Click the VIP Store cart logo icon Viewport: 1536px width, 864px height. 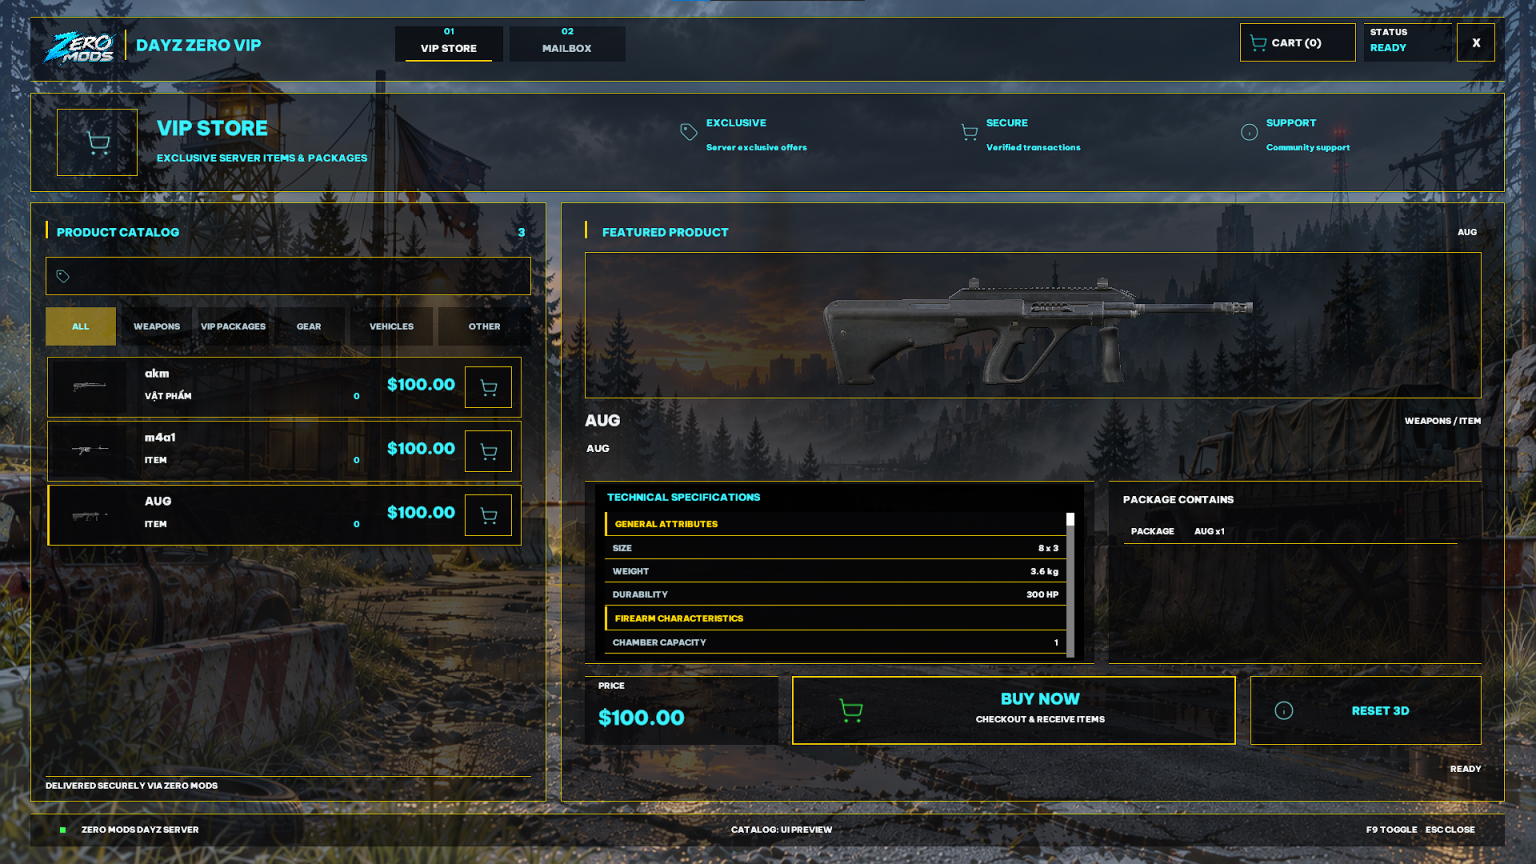97,142
